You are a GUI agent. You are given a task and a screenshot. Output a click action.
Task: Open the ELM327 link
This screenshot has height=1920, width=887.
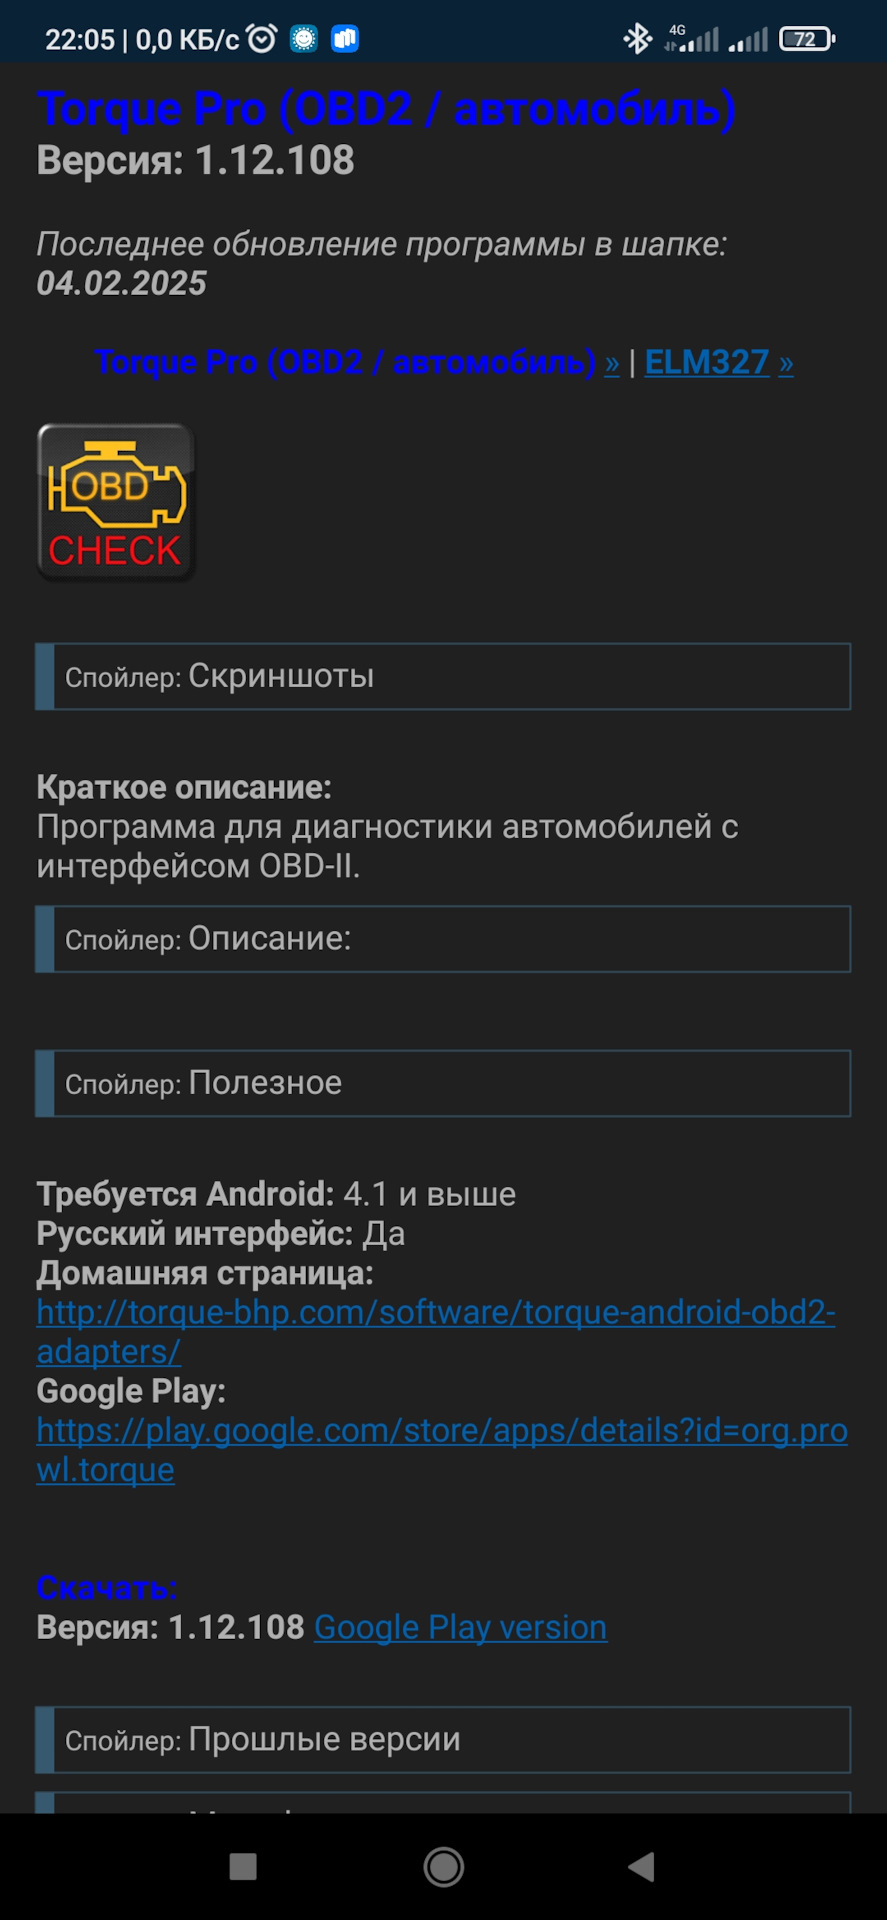pos(719,362)
